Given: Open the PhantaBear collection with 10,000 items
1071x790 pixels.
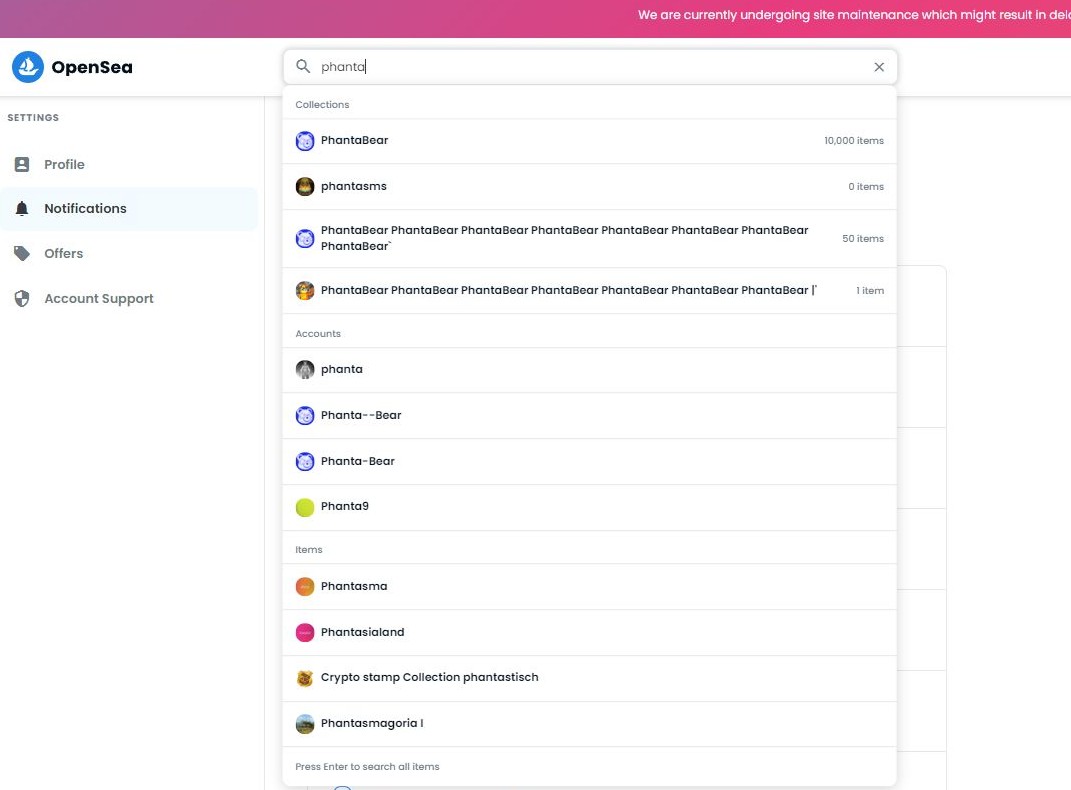Looking at the screenshot, I should (x=589, y=141).
